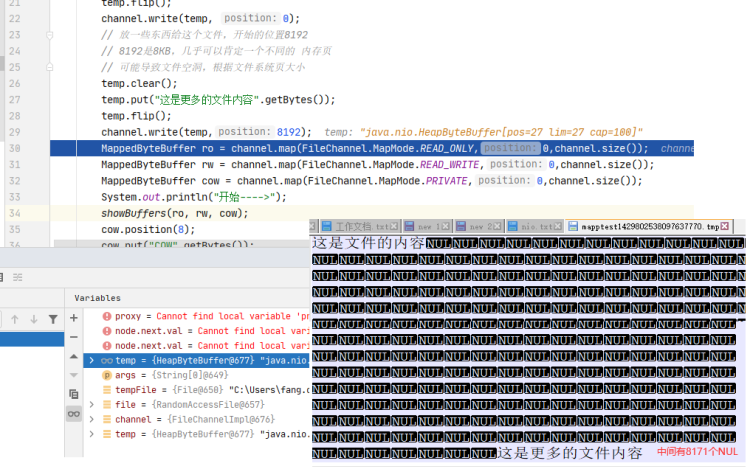Close the mapptest tmp file tab
Screen dimensions: 750x469
tap(728, 227)
